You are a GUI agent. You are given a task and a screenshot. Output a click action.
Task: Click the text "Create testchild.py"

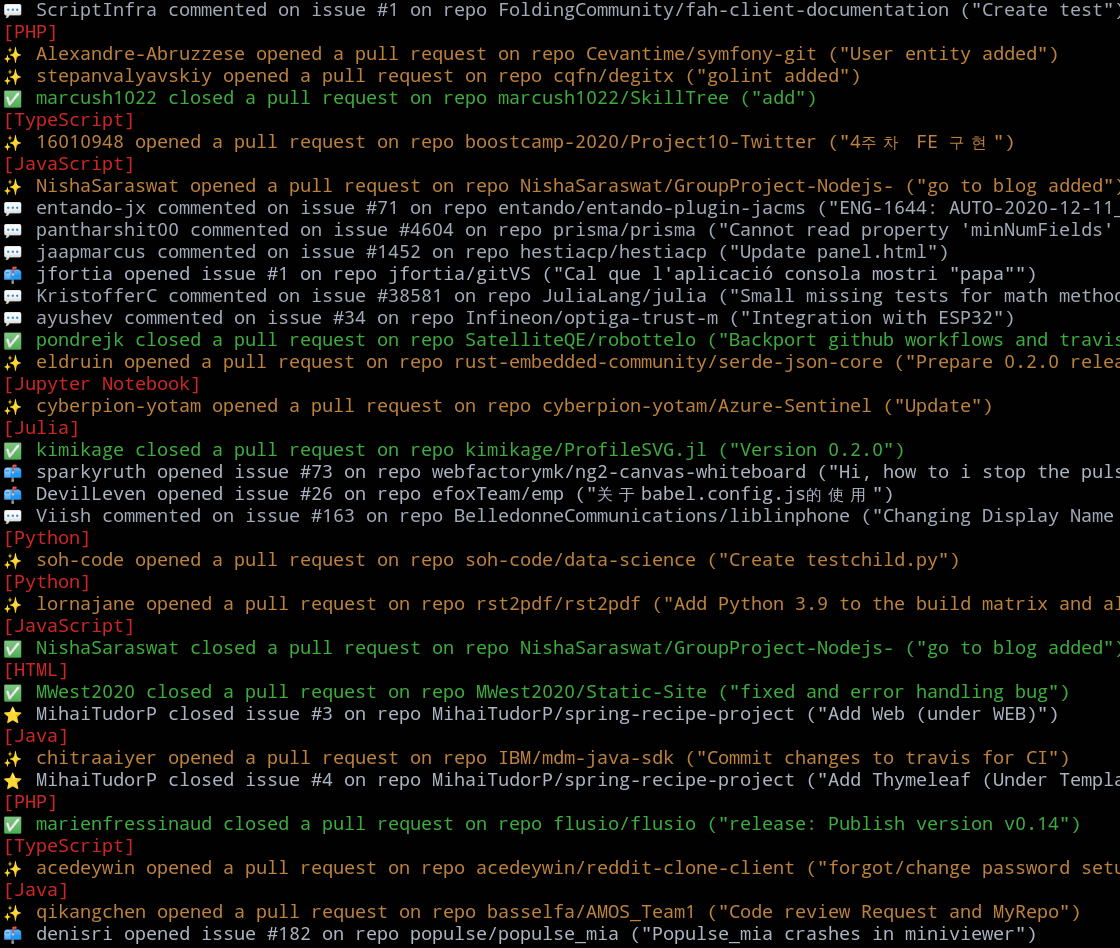tap(833, 561)
